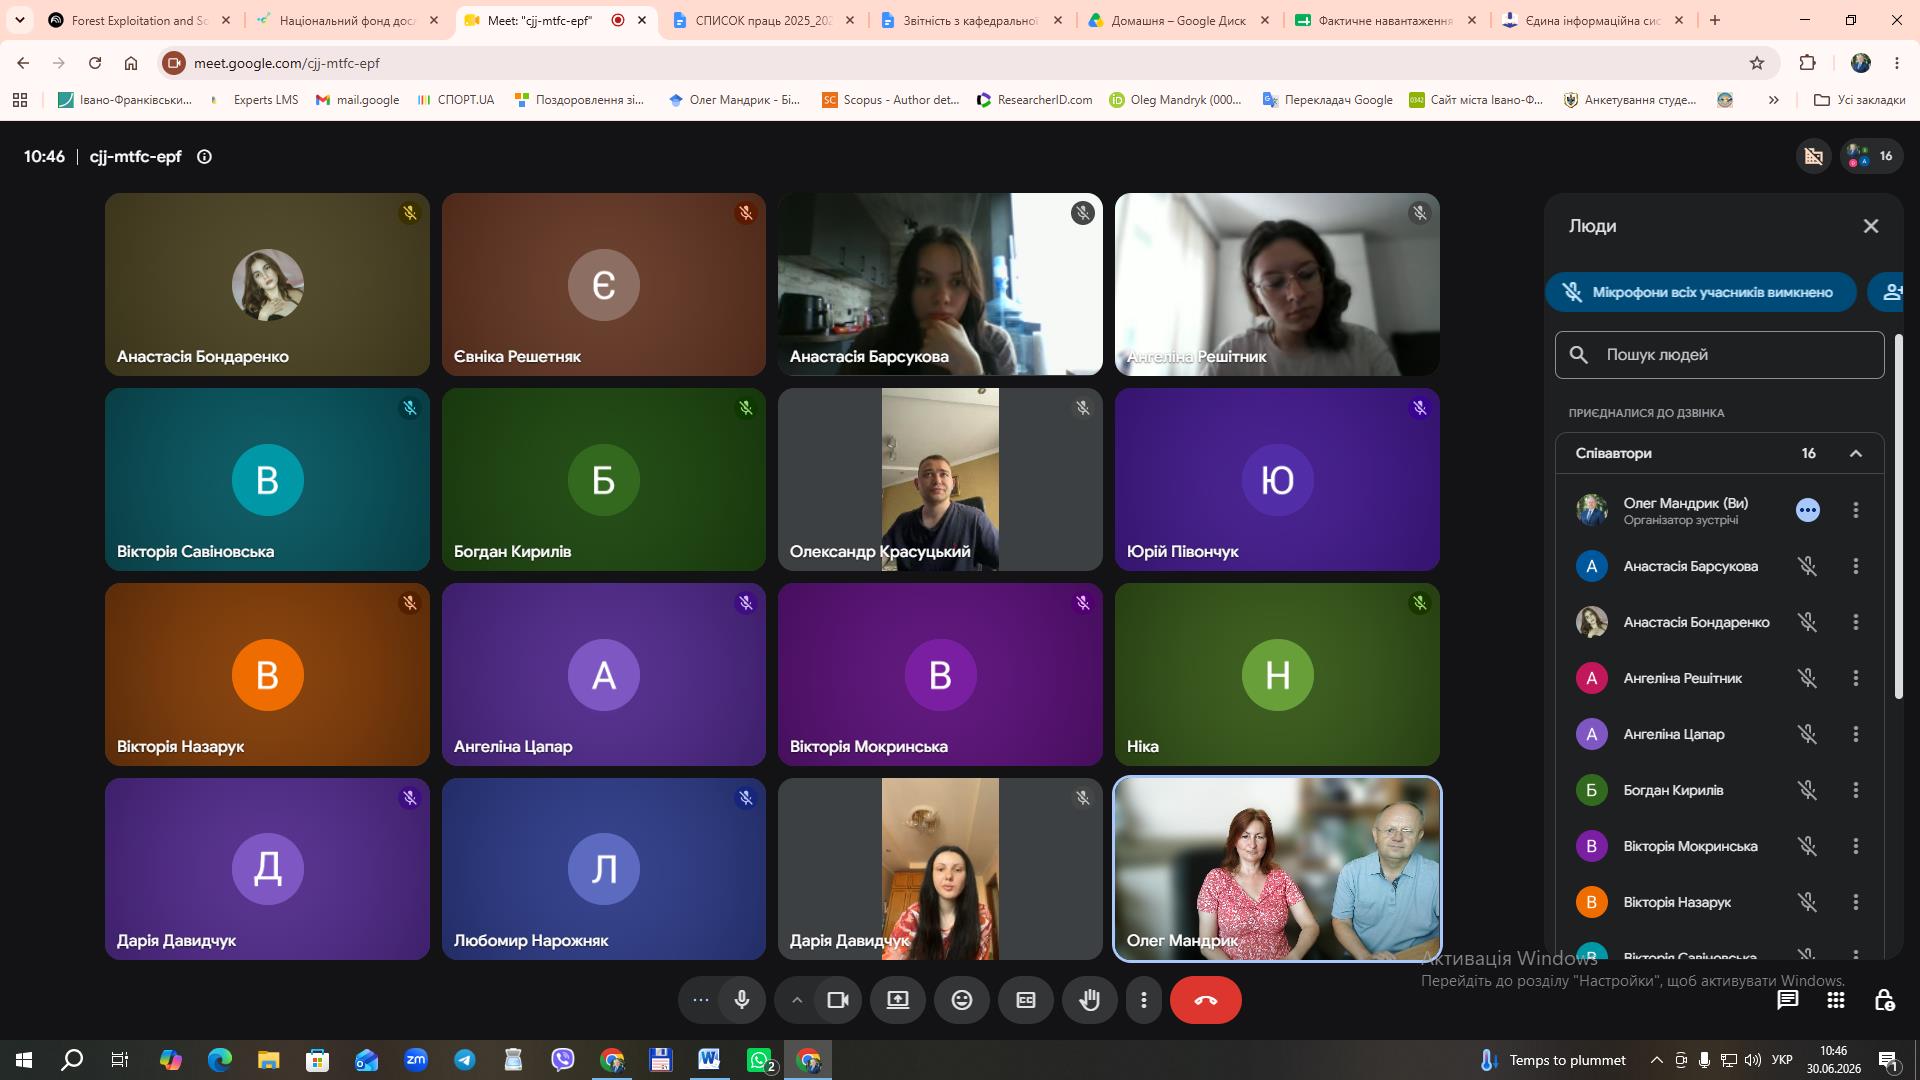Toggle your microphone in the bottom bar
The height and width of the screenshot is (1080, 1920).
click(x=742, y=1000)
